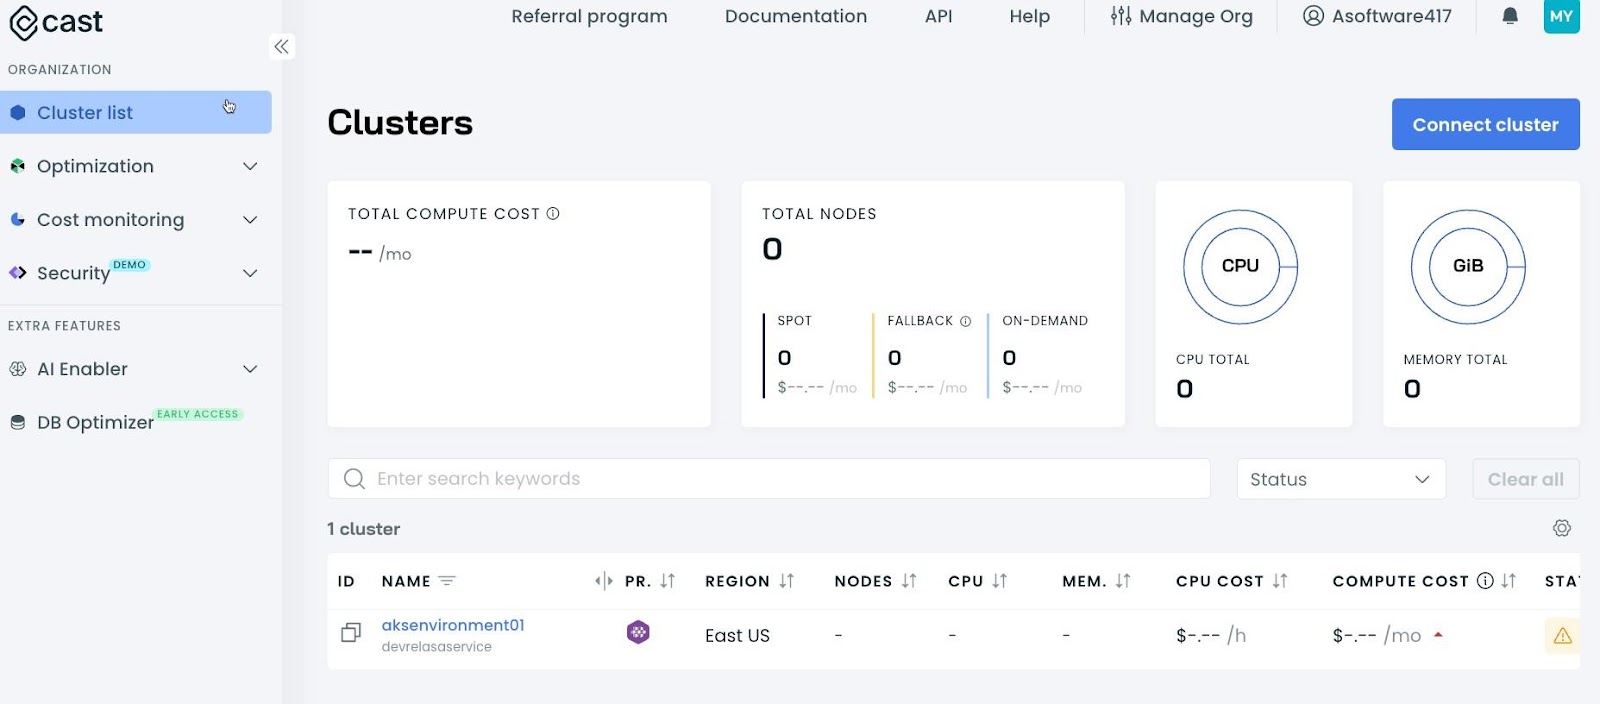Click the 1 cluster count label

pyautogui.click(x=363, y=529)
